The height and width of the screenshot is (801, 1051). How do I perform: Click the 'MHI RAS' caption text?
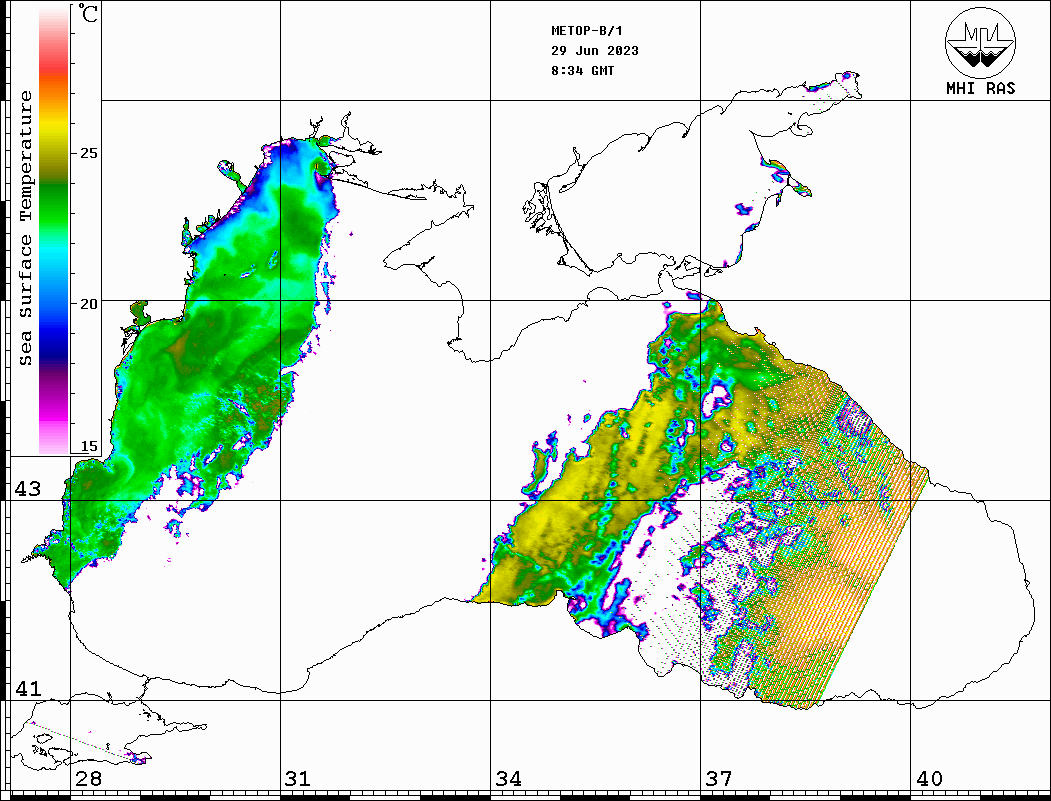981,88
